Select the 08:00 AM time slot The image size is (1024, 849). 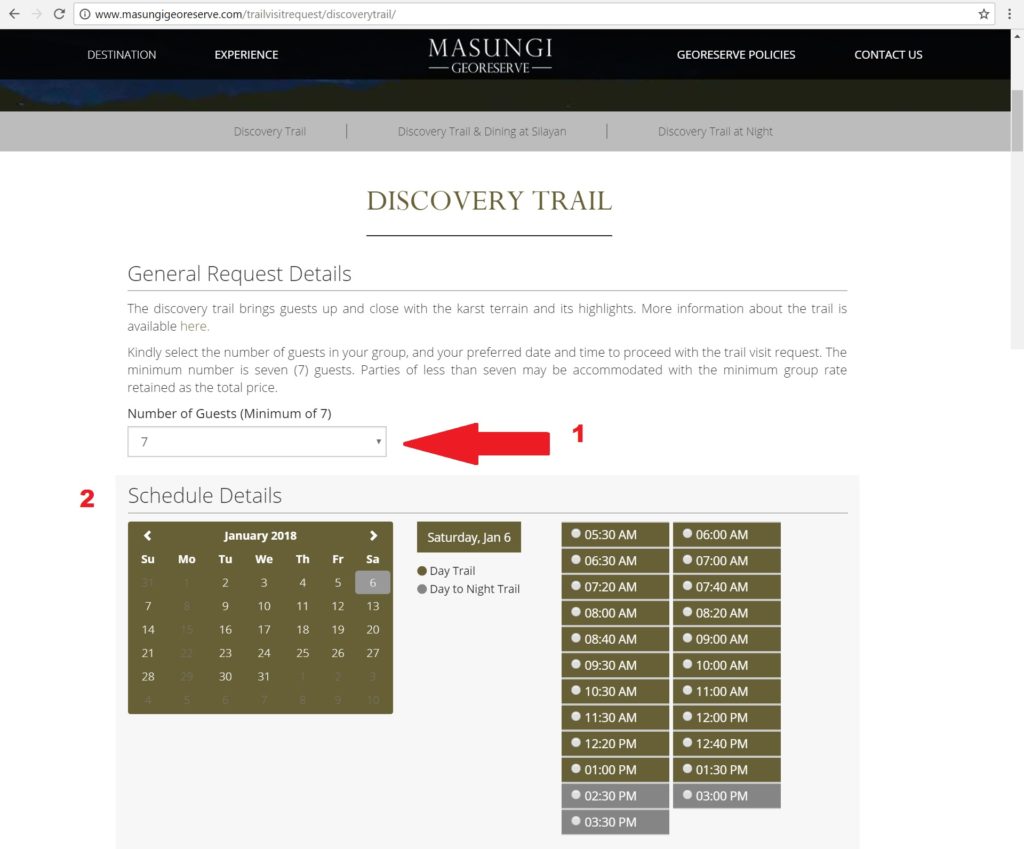point(615,613)
